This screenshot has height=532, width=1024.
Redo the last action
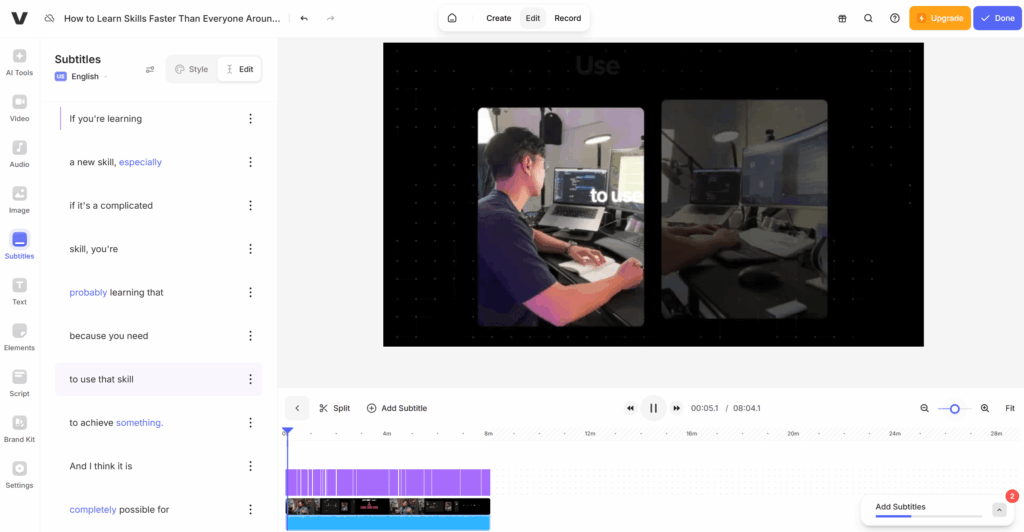tap(330, 18)
